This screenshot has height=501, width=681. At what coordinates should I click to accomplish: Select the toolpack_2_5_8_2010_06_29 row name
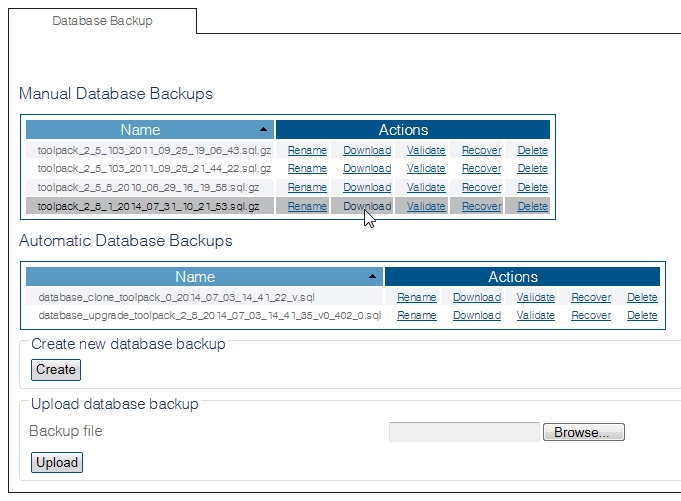point(148,187)
